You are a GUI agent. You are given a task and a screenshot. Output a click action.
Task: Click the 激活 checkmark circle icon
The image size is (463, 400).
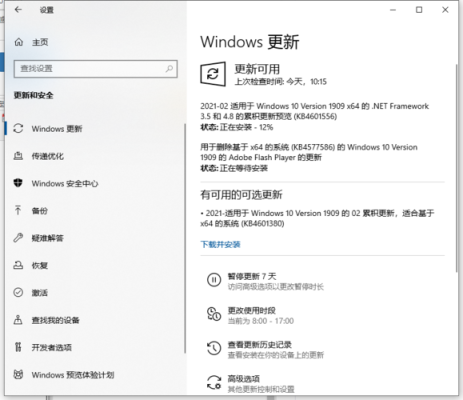click(x=18, y=292)
